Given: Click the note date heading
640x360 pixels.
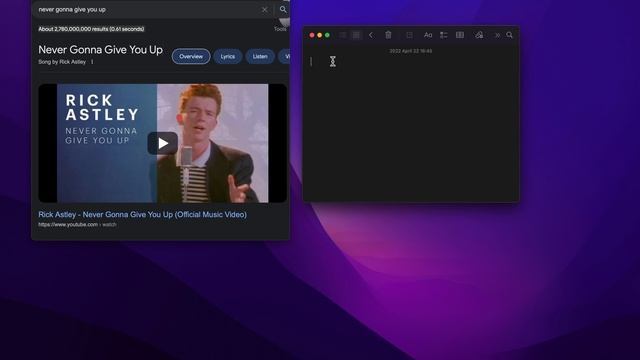Looking at the screenshot, I should (411, 51).
